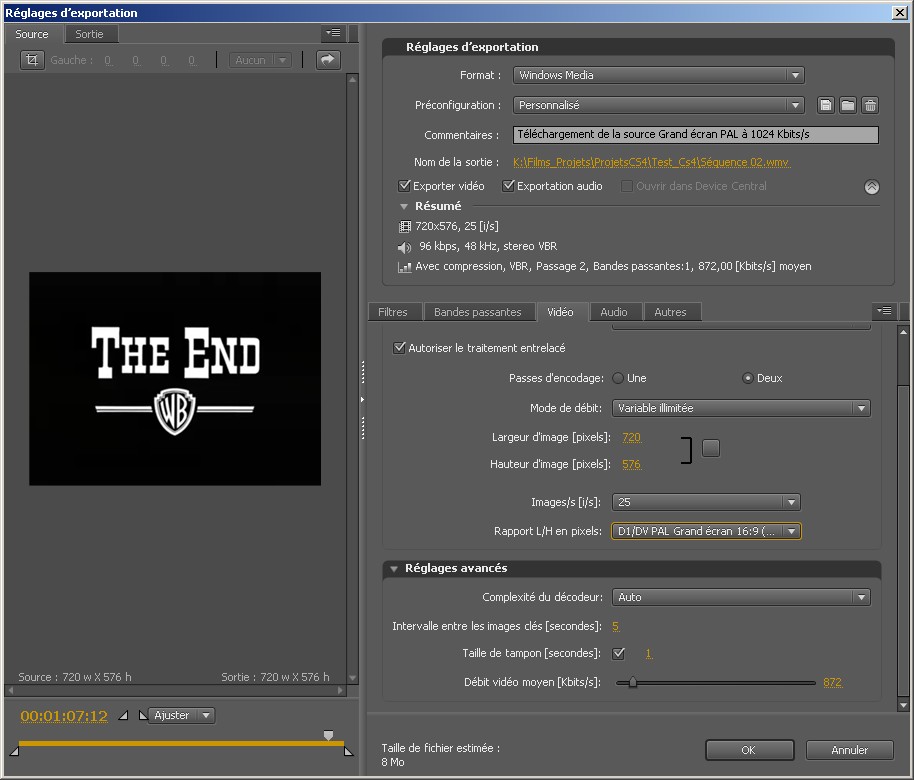Switch to the Source tab

[31, 34]
